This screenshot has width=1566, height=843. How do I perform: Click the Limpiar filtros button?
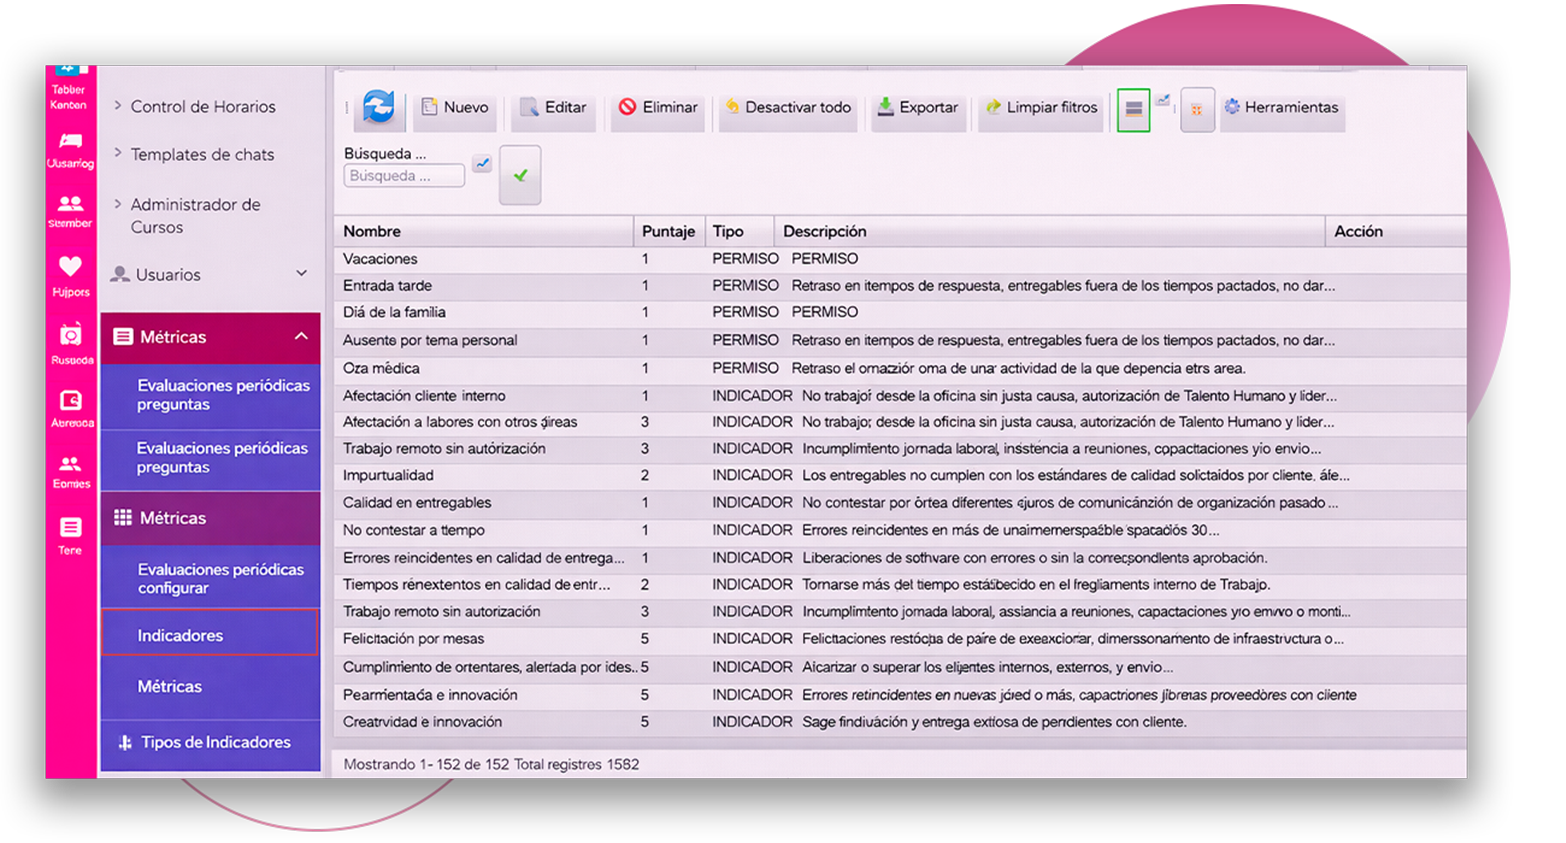pyautogui.click(x=1040, y=108)
